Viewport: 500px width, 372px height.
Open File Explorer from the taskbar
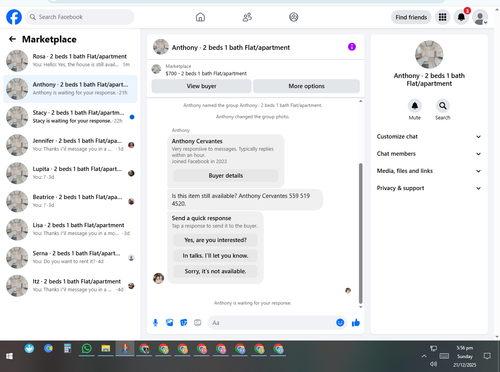(x=106, y=349)
